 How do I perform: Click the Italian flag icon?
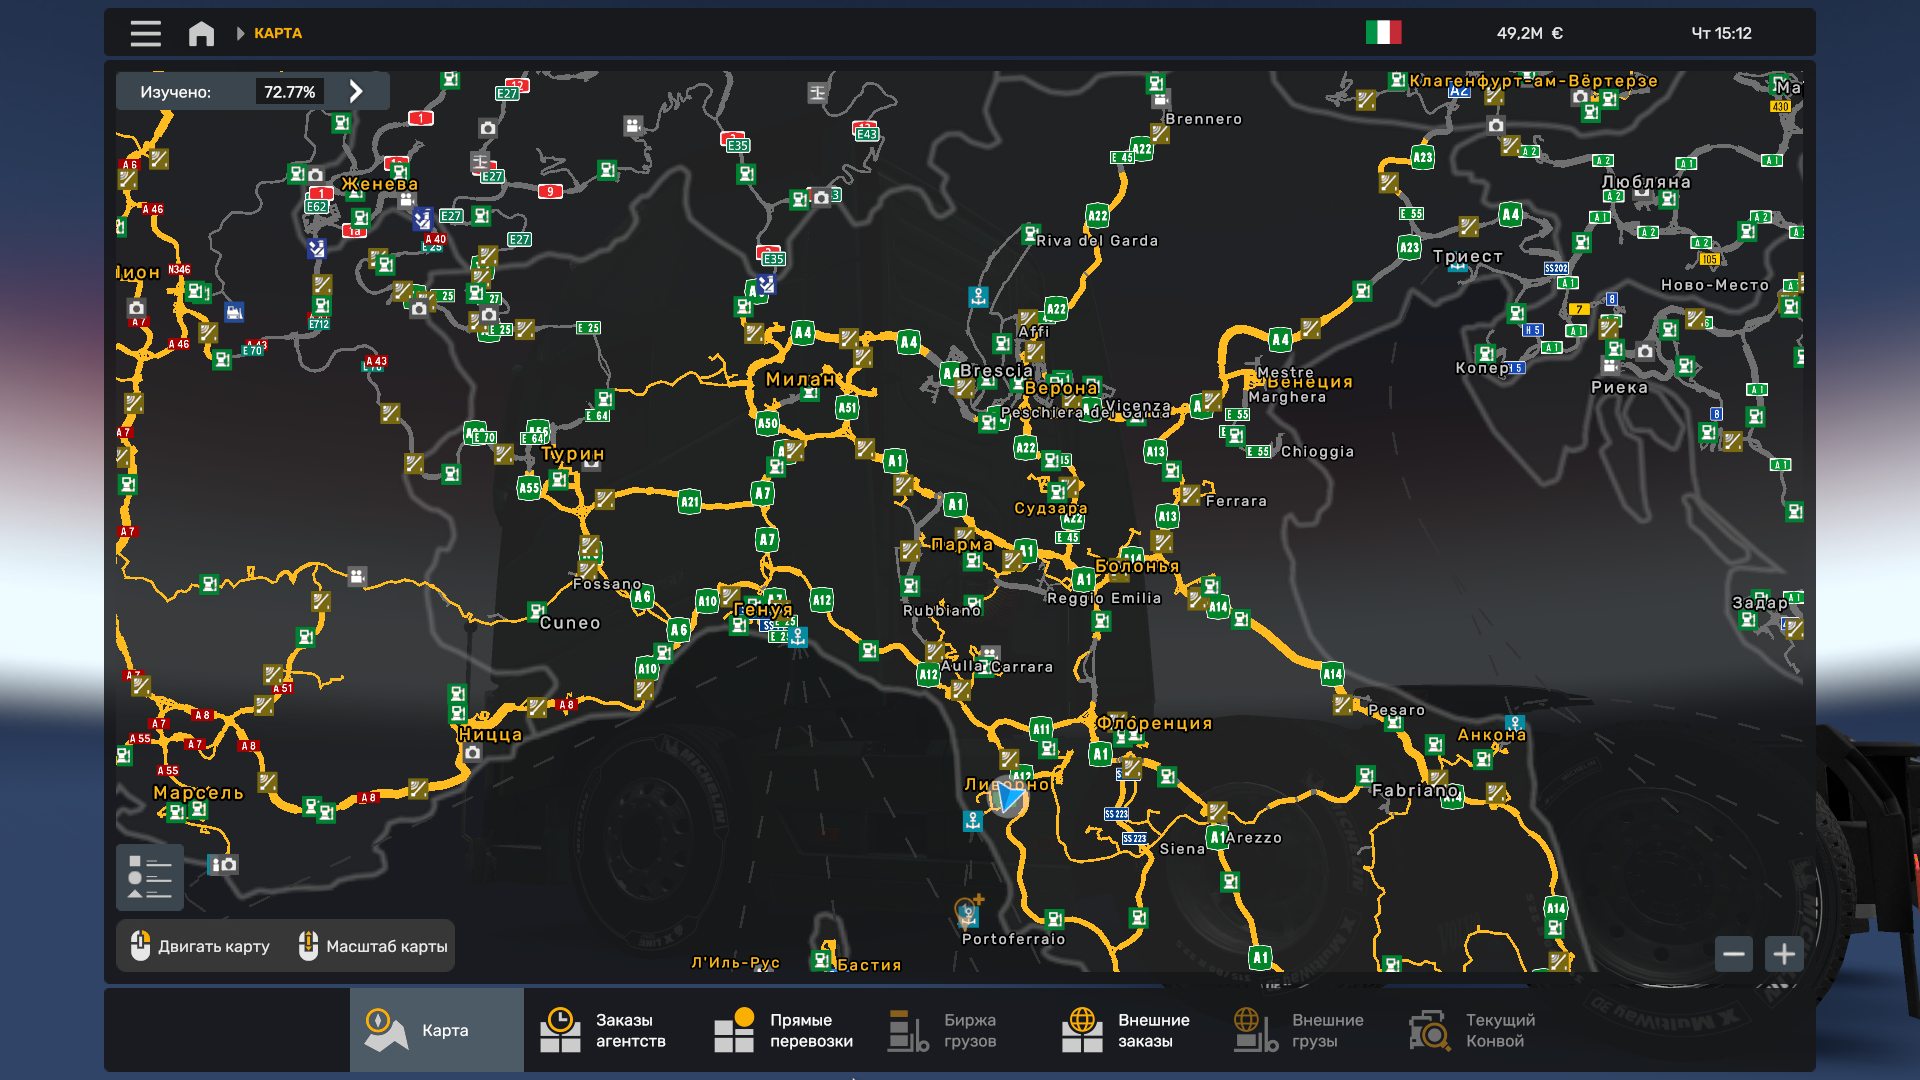(1383, 33)
